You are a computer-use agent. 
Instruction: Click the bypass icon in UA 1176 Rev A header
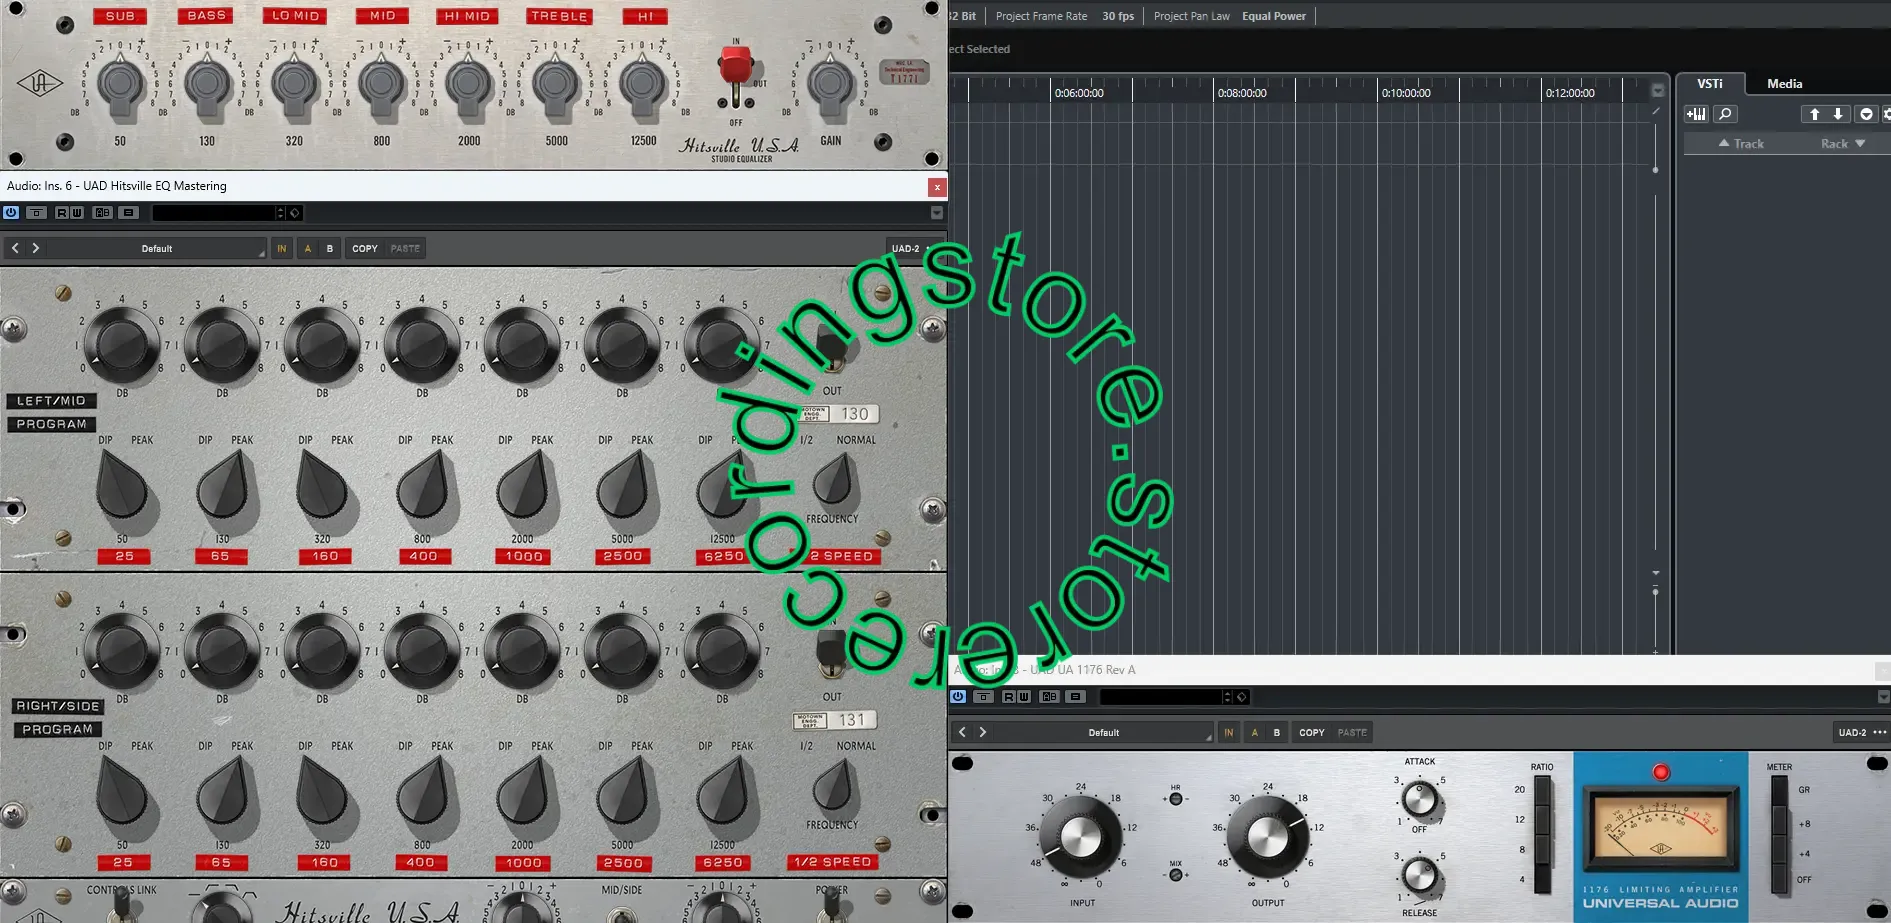[983, 697]
